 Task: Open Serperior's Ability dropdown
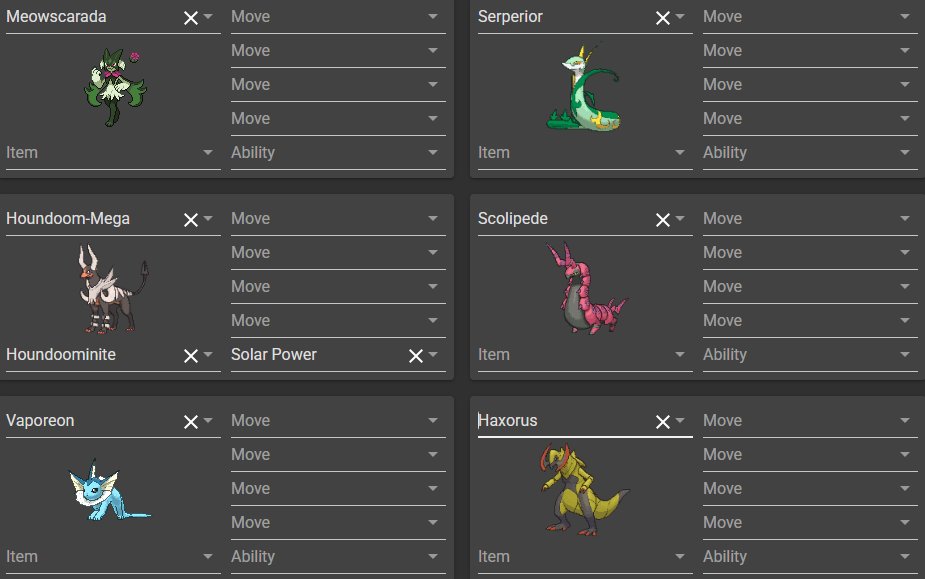tap(810, 152)
